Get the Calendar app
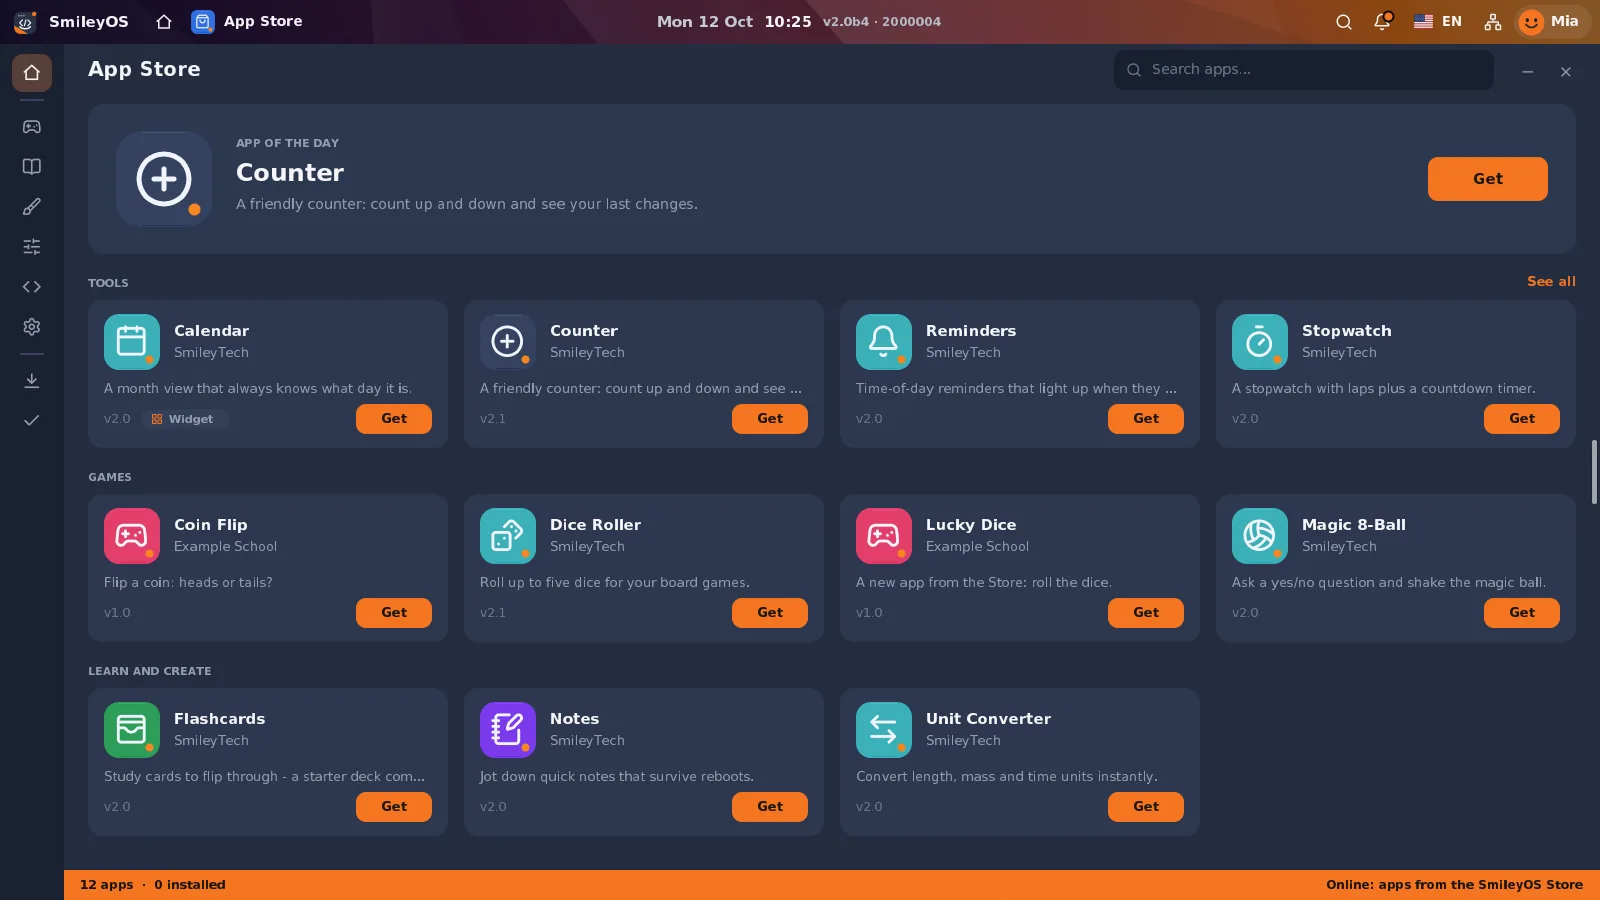Screen dimensions: 1600x900 coord(394,419)
